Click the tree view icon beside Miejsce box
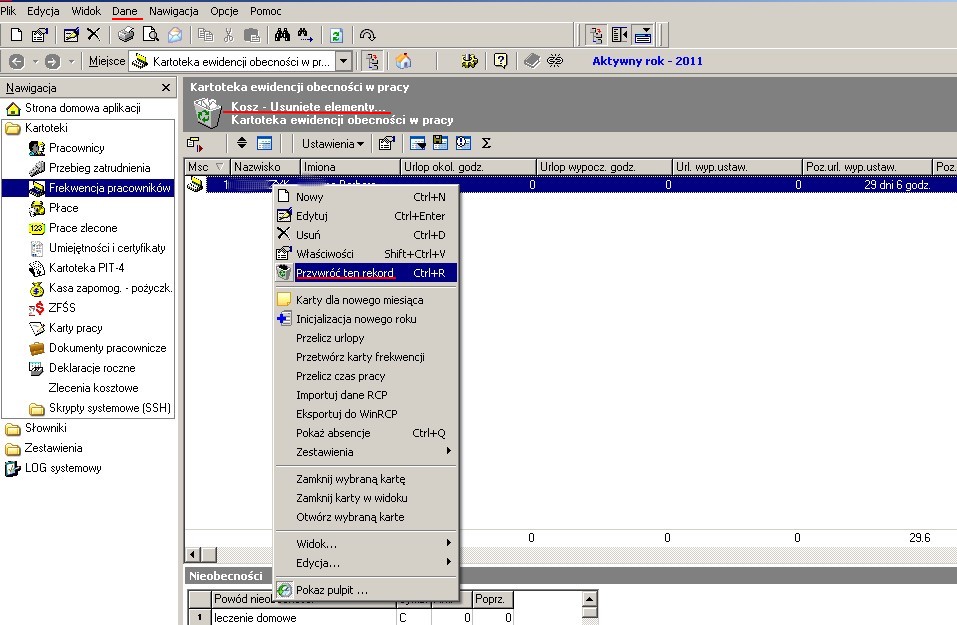This screenshot has height=625, width=957. (372, 61)
